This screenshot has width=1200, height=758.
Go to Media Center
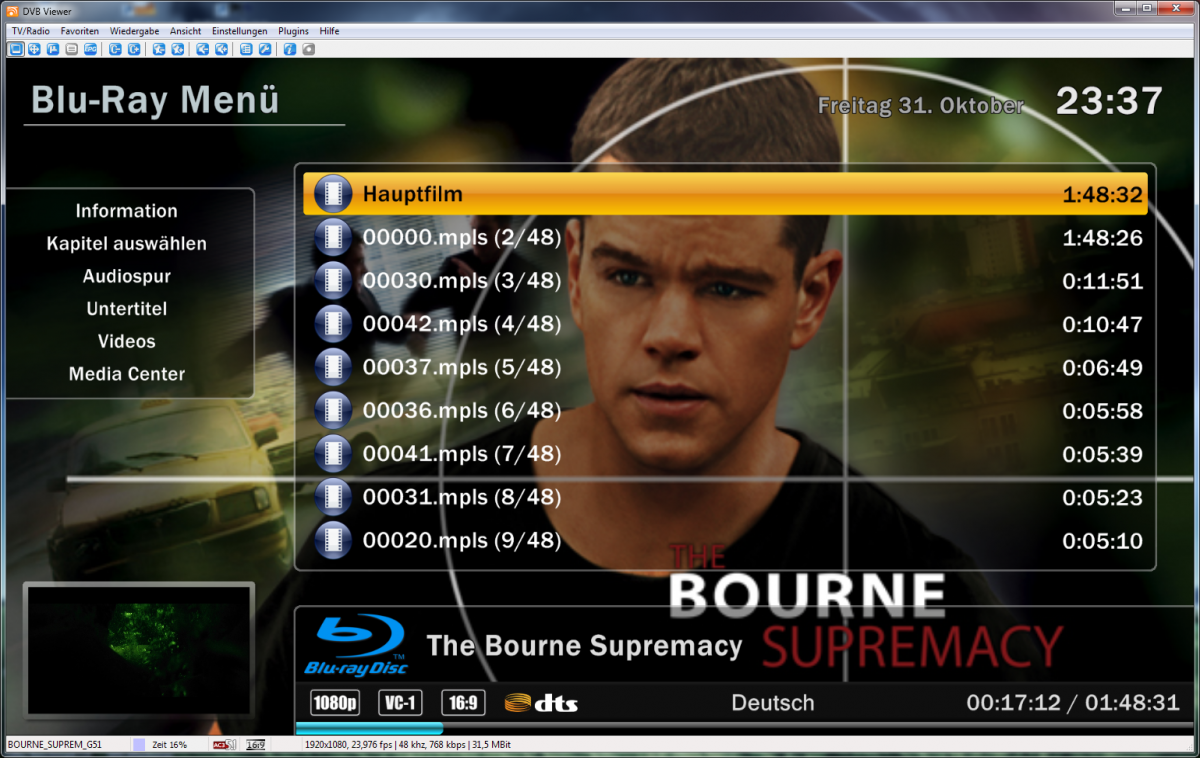(x=127, y=374)
